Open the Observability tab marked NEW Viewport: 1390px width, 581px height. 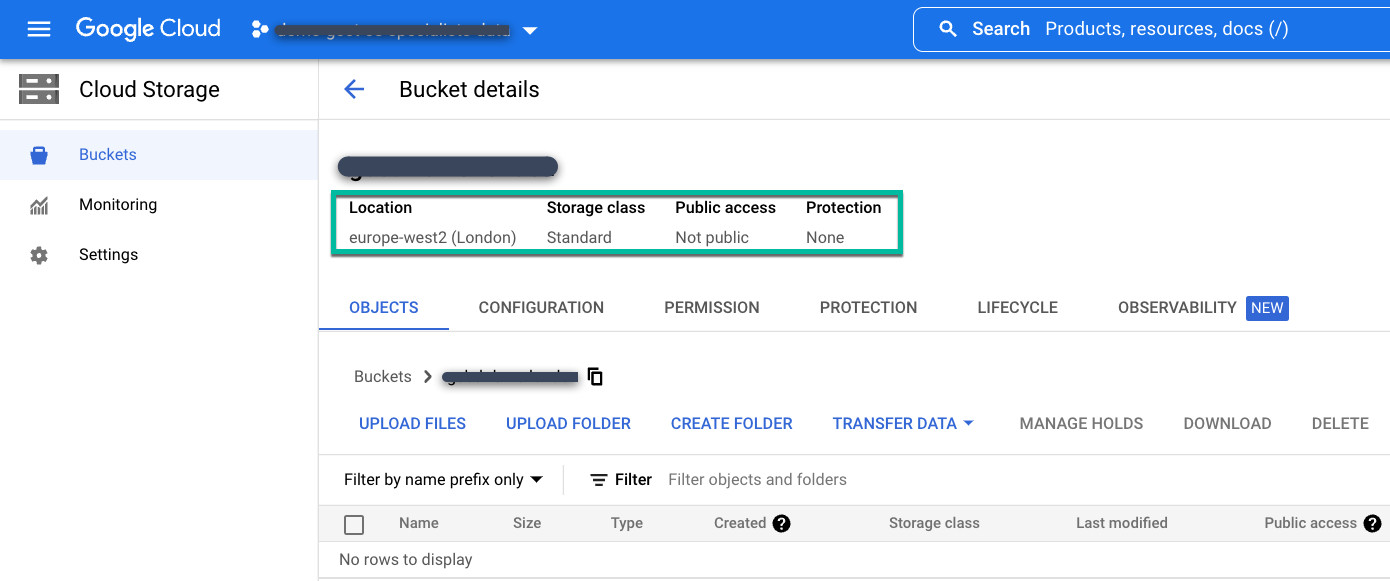click(x=1177, y=307)
